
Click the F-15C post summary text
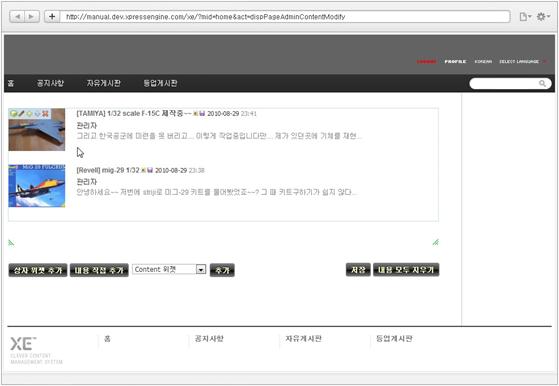click(219, 136)
